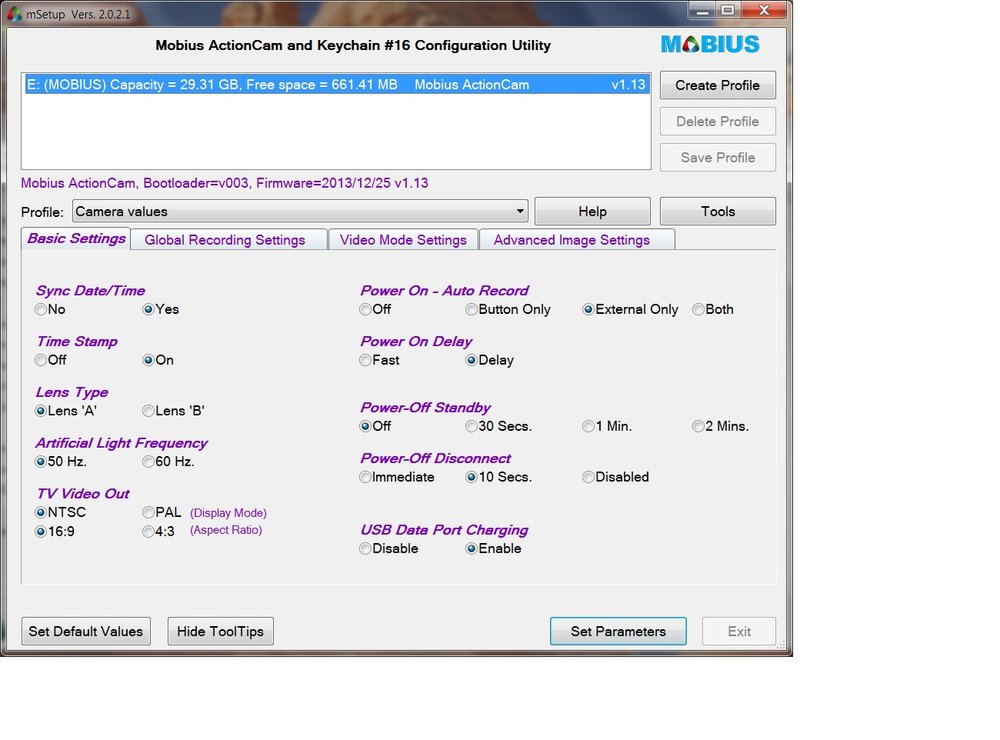Screen dimensions: 1000x740
Task: Minimize the mSetup window
Action: (x=702, y=10)
